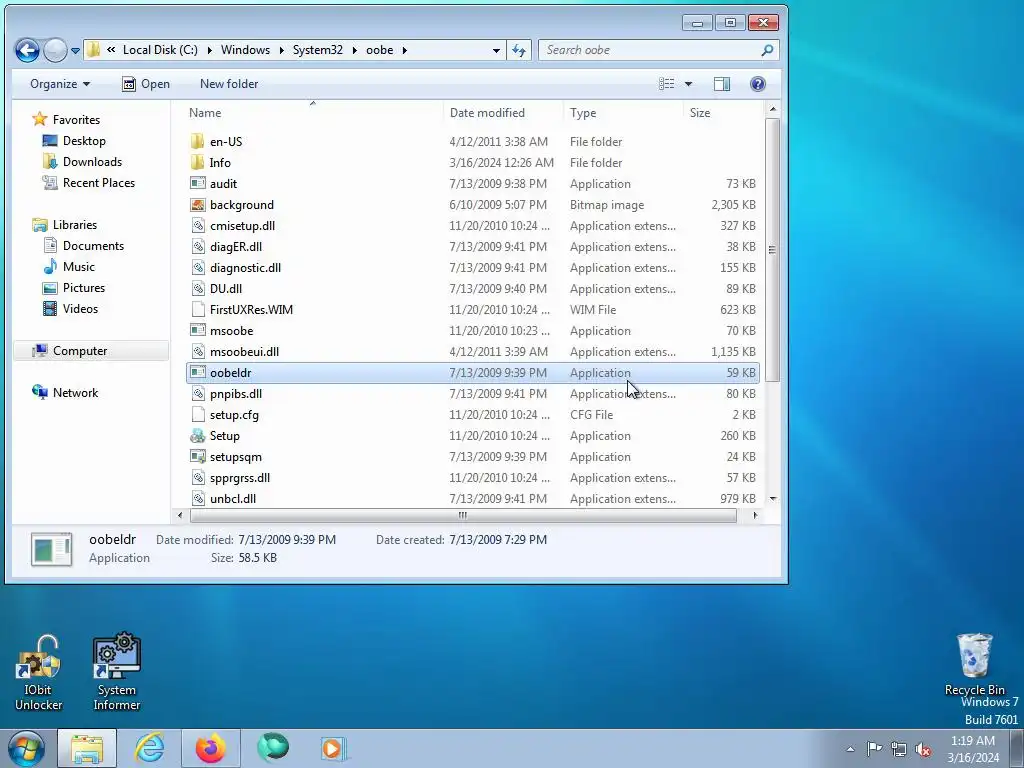Select msoobe application icon

pyautogui.click(x=197, y=330)
